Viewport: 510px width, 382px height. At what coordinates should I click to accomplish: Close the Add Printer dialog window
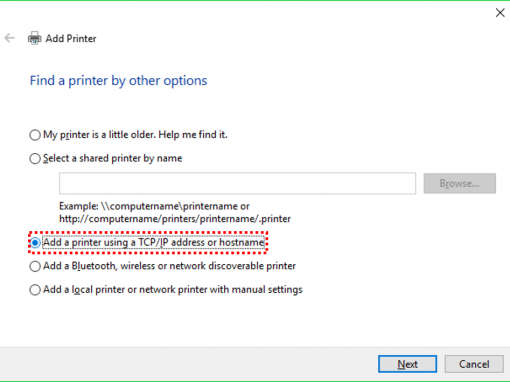click(500, 13)
